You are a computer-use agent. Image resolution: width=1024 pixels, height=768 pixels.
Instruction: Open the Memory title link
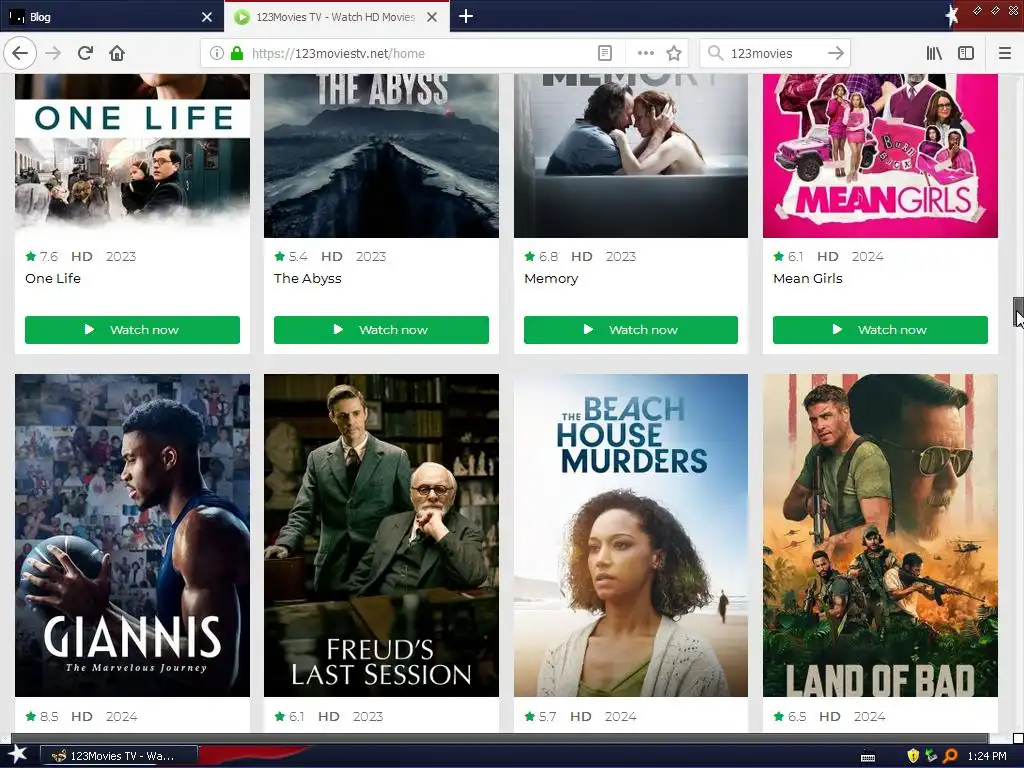coord(551,279)
